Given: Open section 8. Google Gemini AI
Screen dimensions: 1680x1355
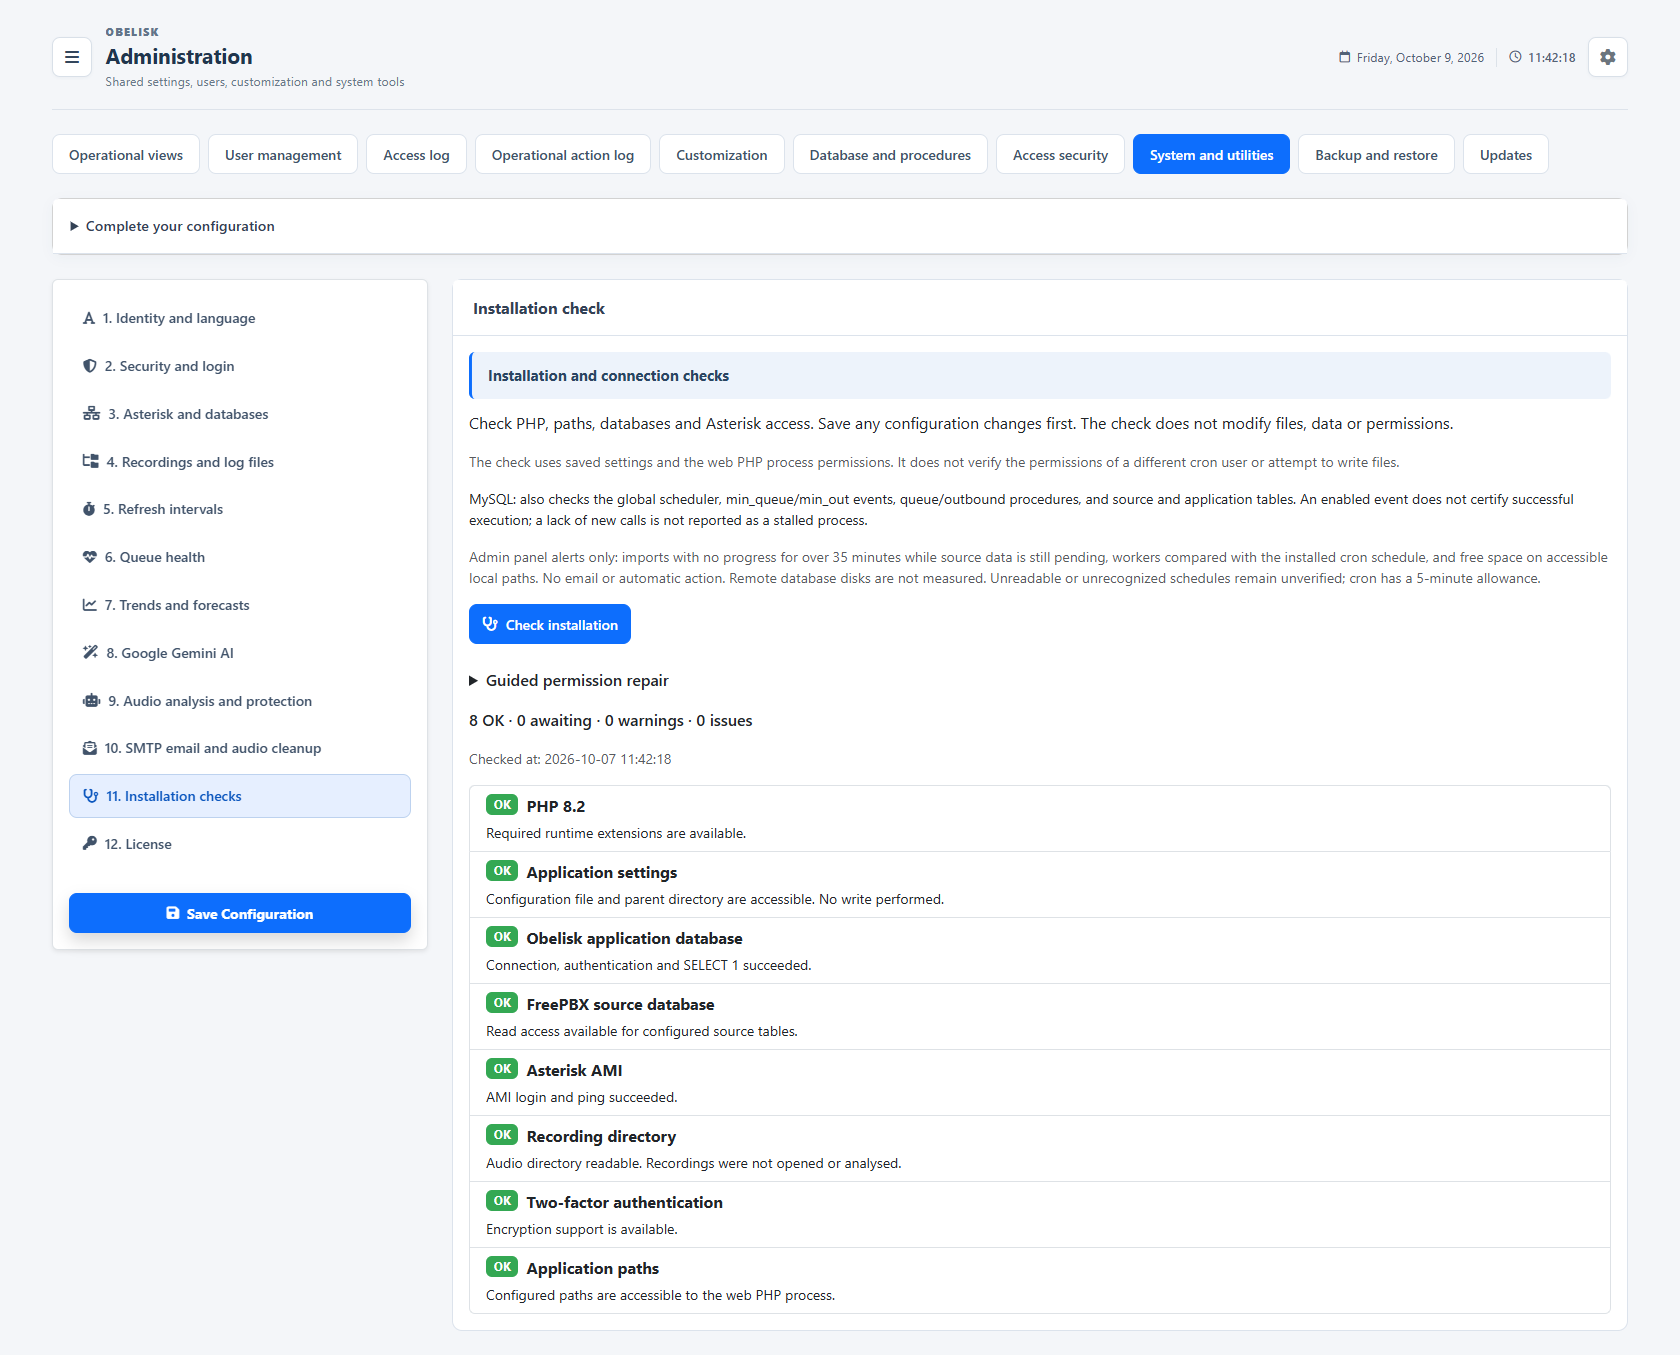Looking at the screenshot, I should [240, 652].
